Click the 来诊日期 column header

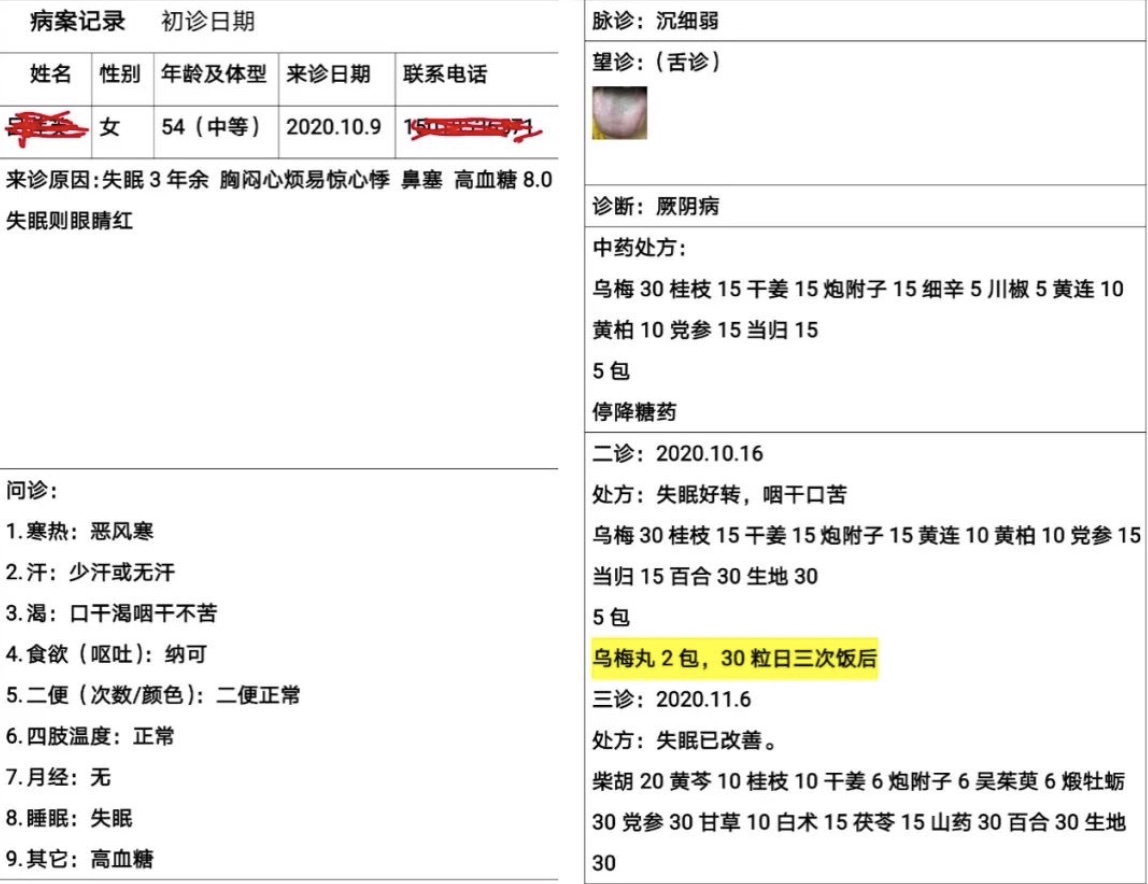point(328,75)
